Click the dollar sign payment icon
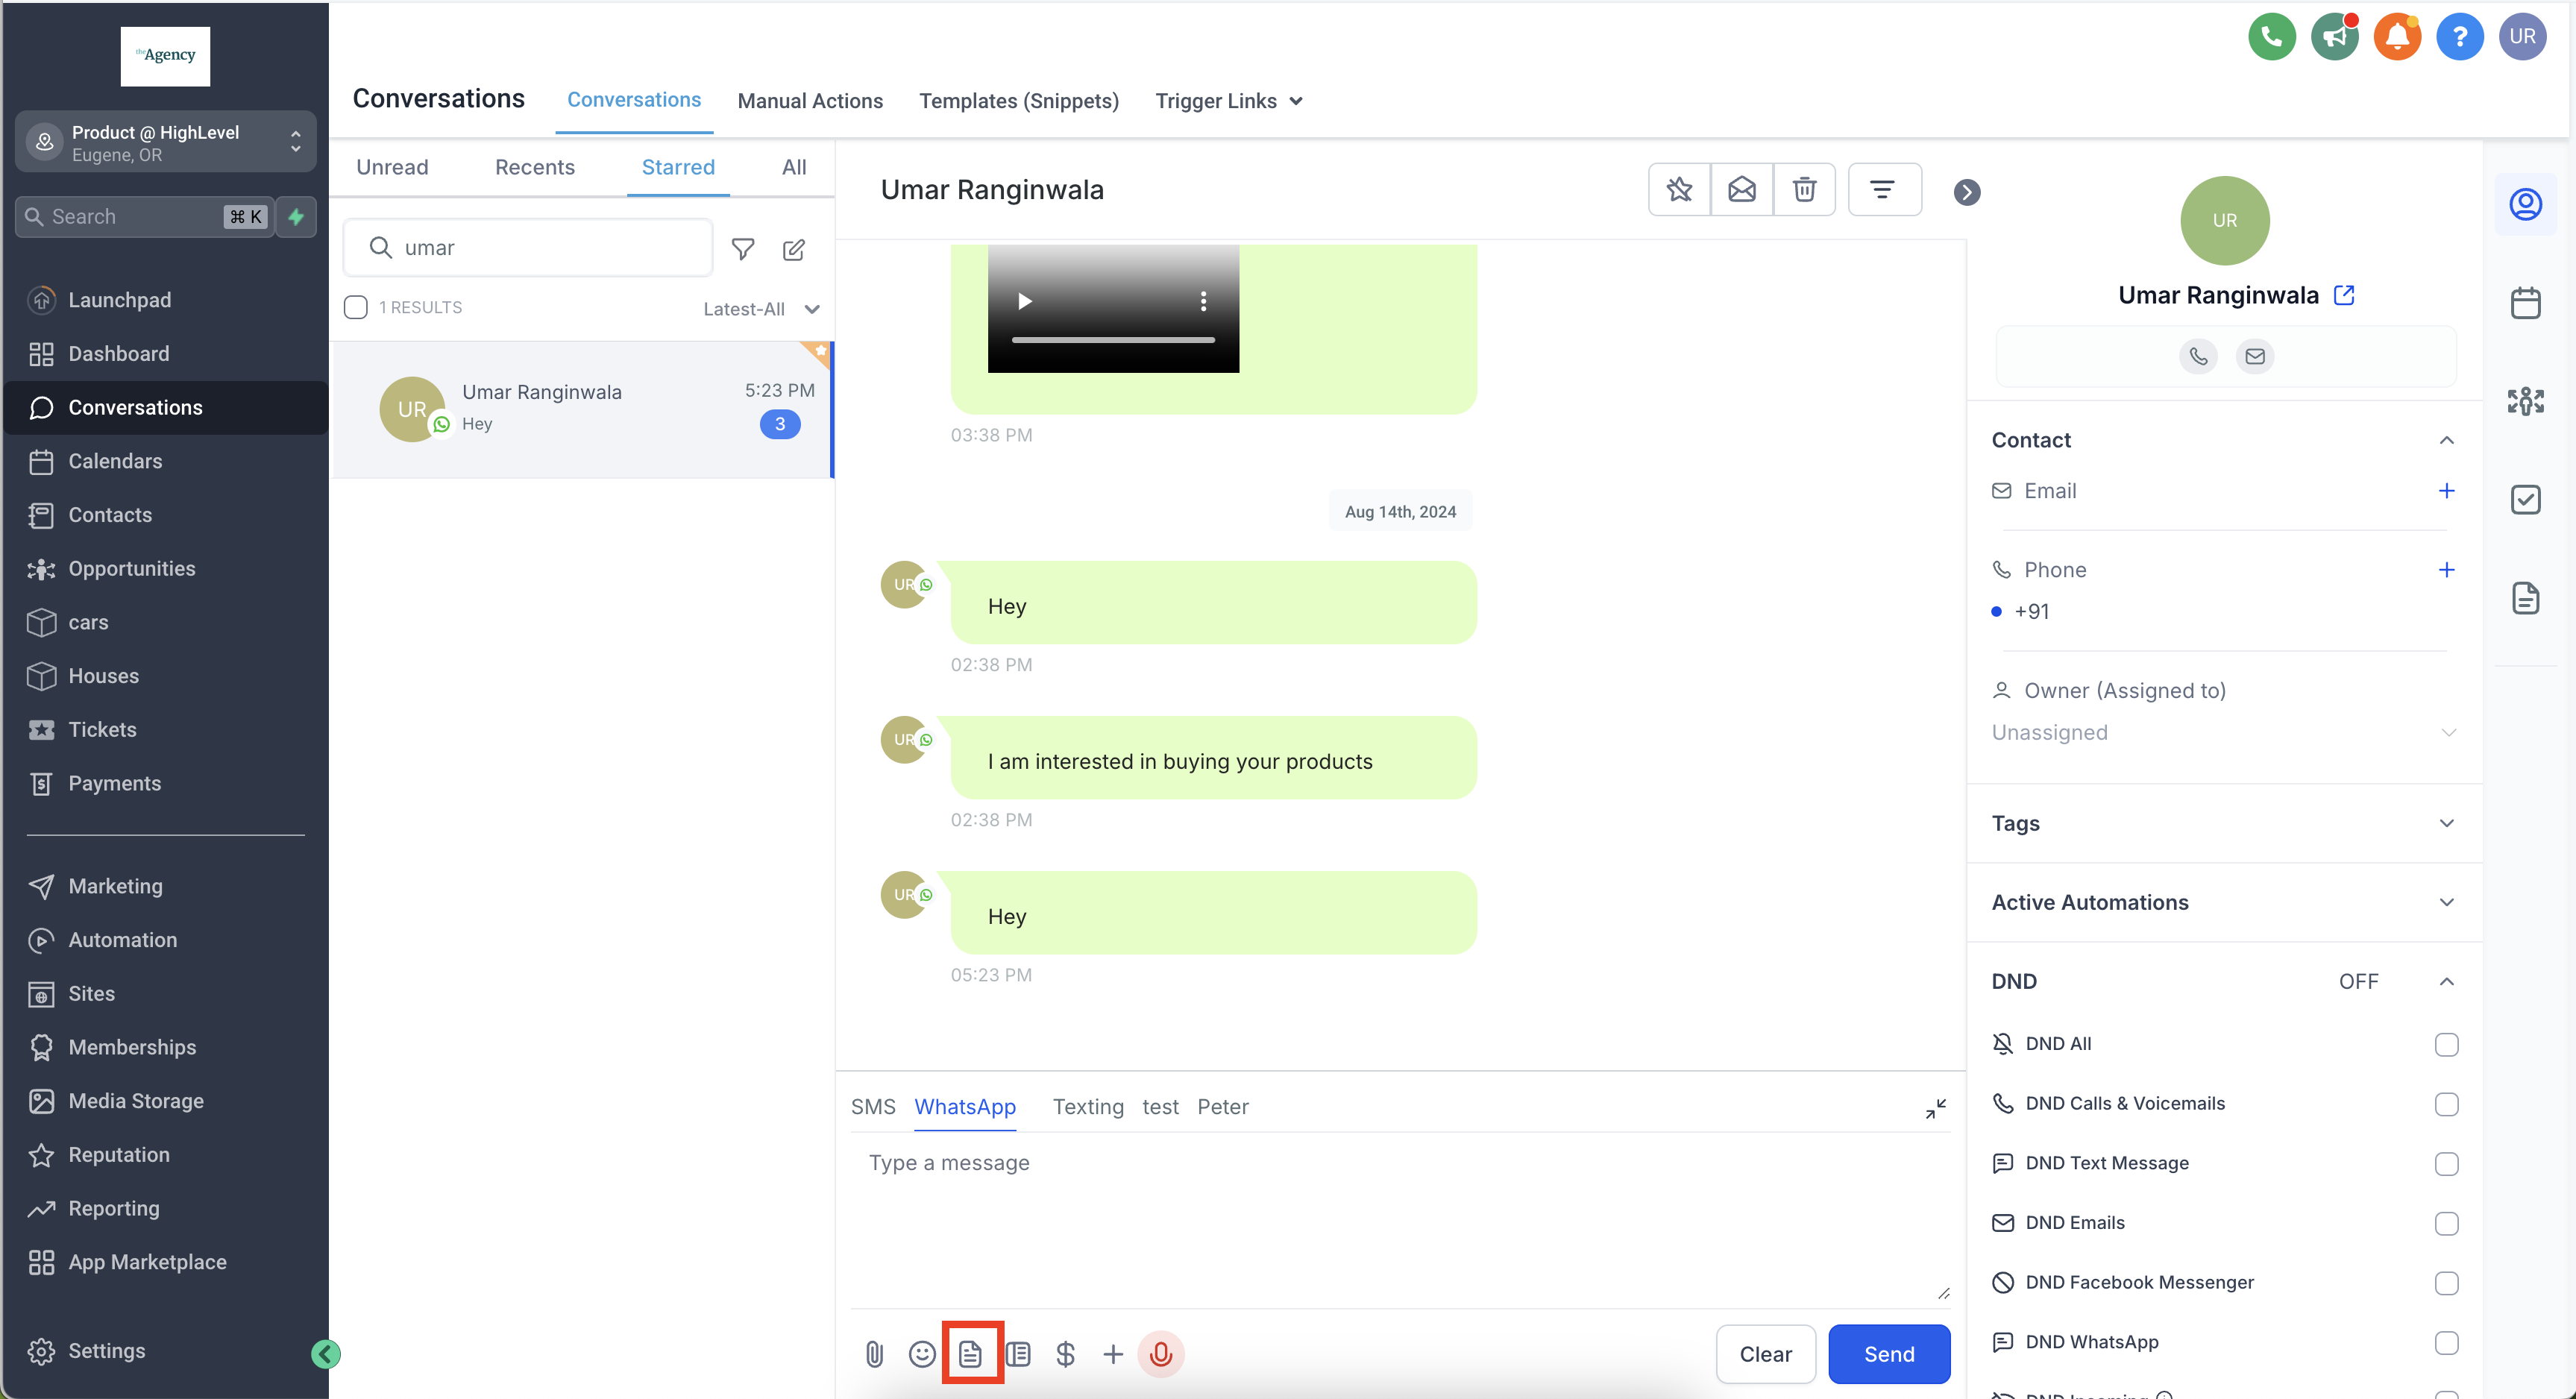Image resolution: width=2576 pixels, height=1399 pixels. pos(1065,1353)
